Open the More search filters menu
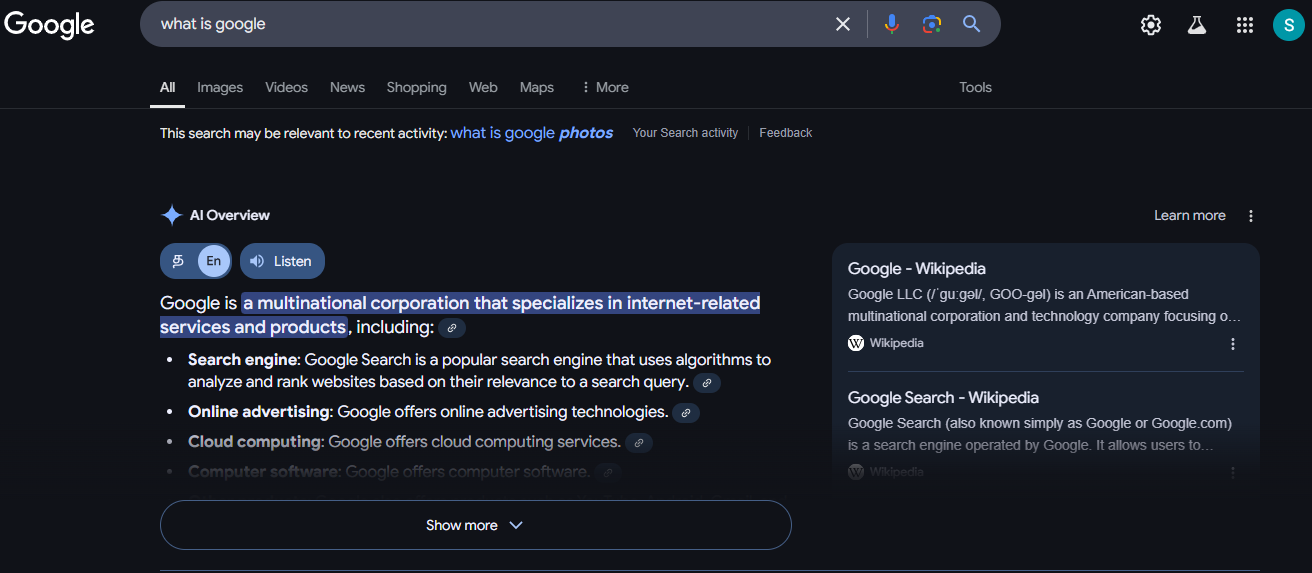The width and height of the screenshot is (1312, 573). click(605, 87)
